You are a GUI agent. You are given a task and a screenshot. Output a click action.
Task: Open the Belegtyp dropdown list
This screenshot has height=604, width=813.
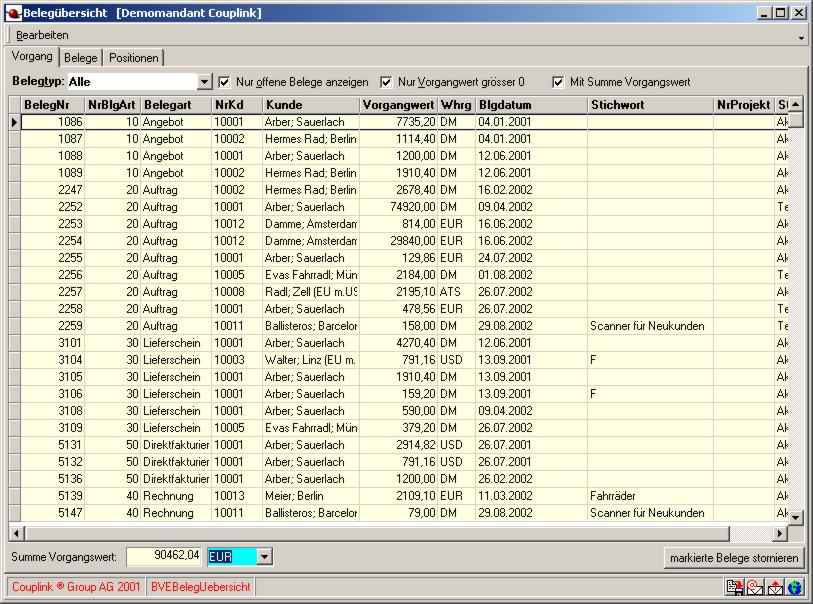pyautogui.click(x=205, y=82)
